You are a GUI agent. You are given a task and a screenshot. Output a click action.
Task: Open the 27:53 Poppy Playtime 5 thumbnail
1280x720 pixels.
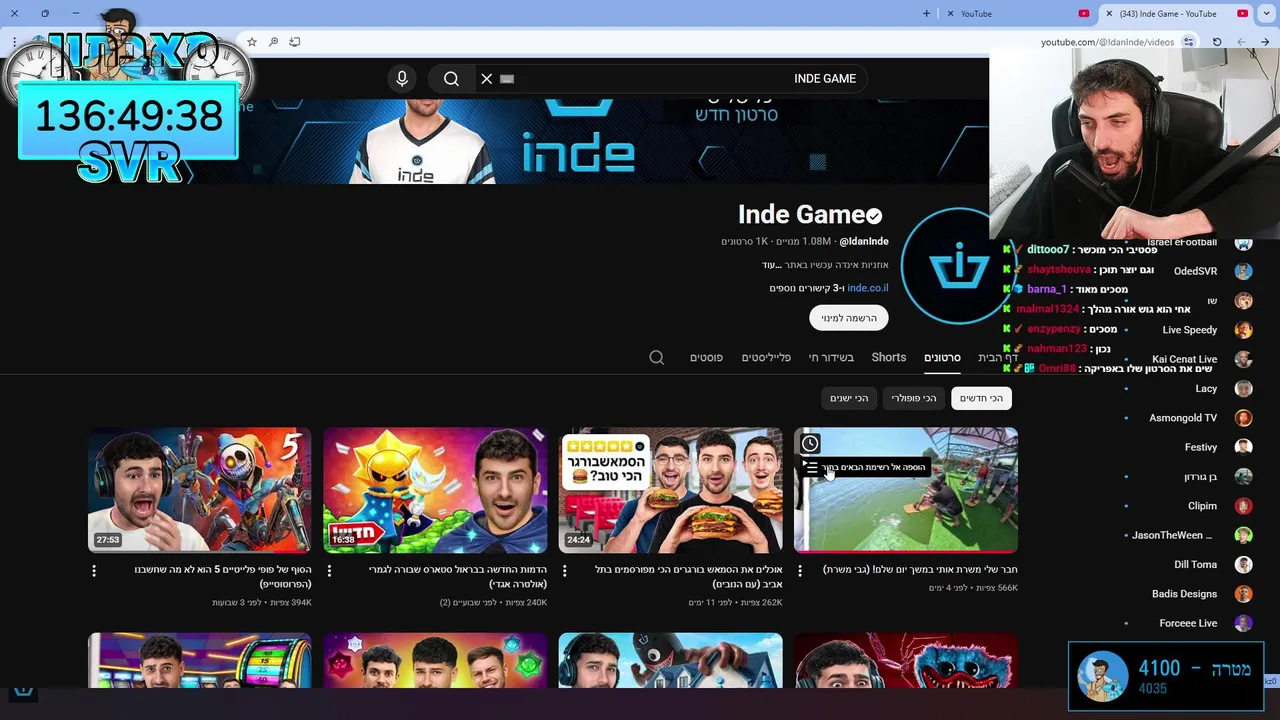(200, 490)
